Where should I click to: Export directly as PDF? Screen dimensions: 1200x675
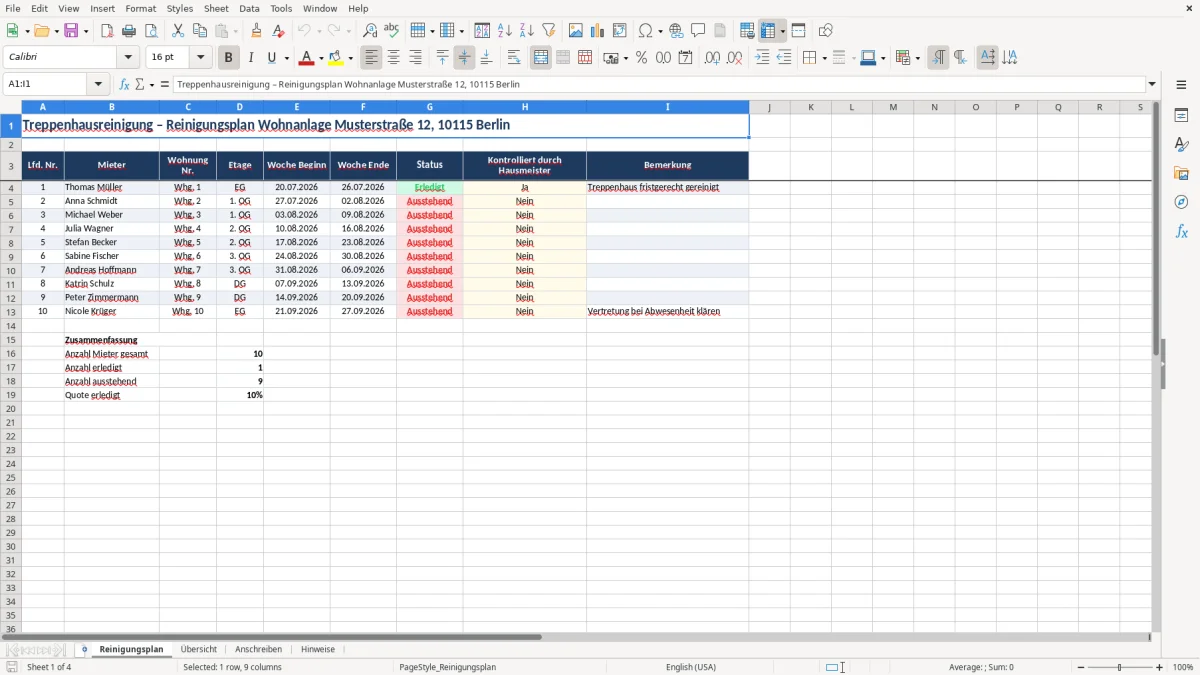pos(107,31)
